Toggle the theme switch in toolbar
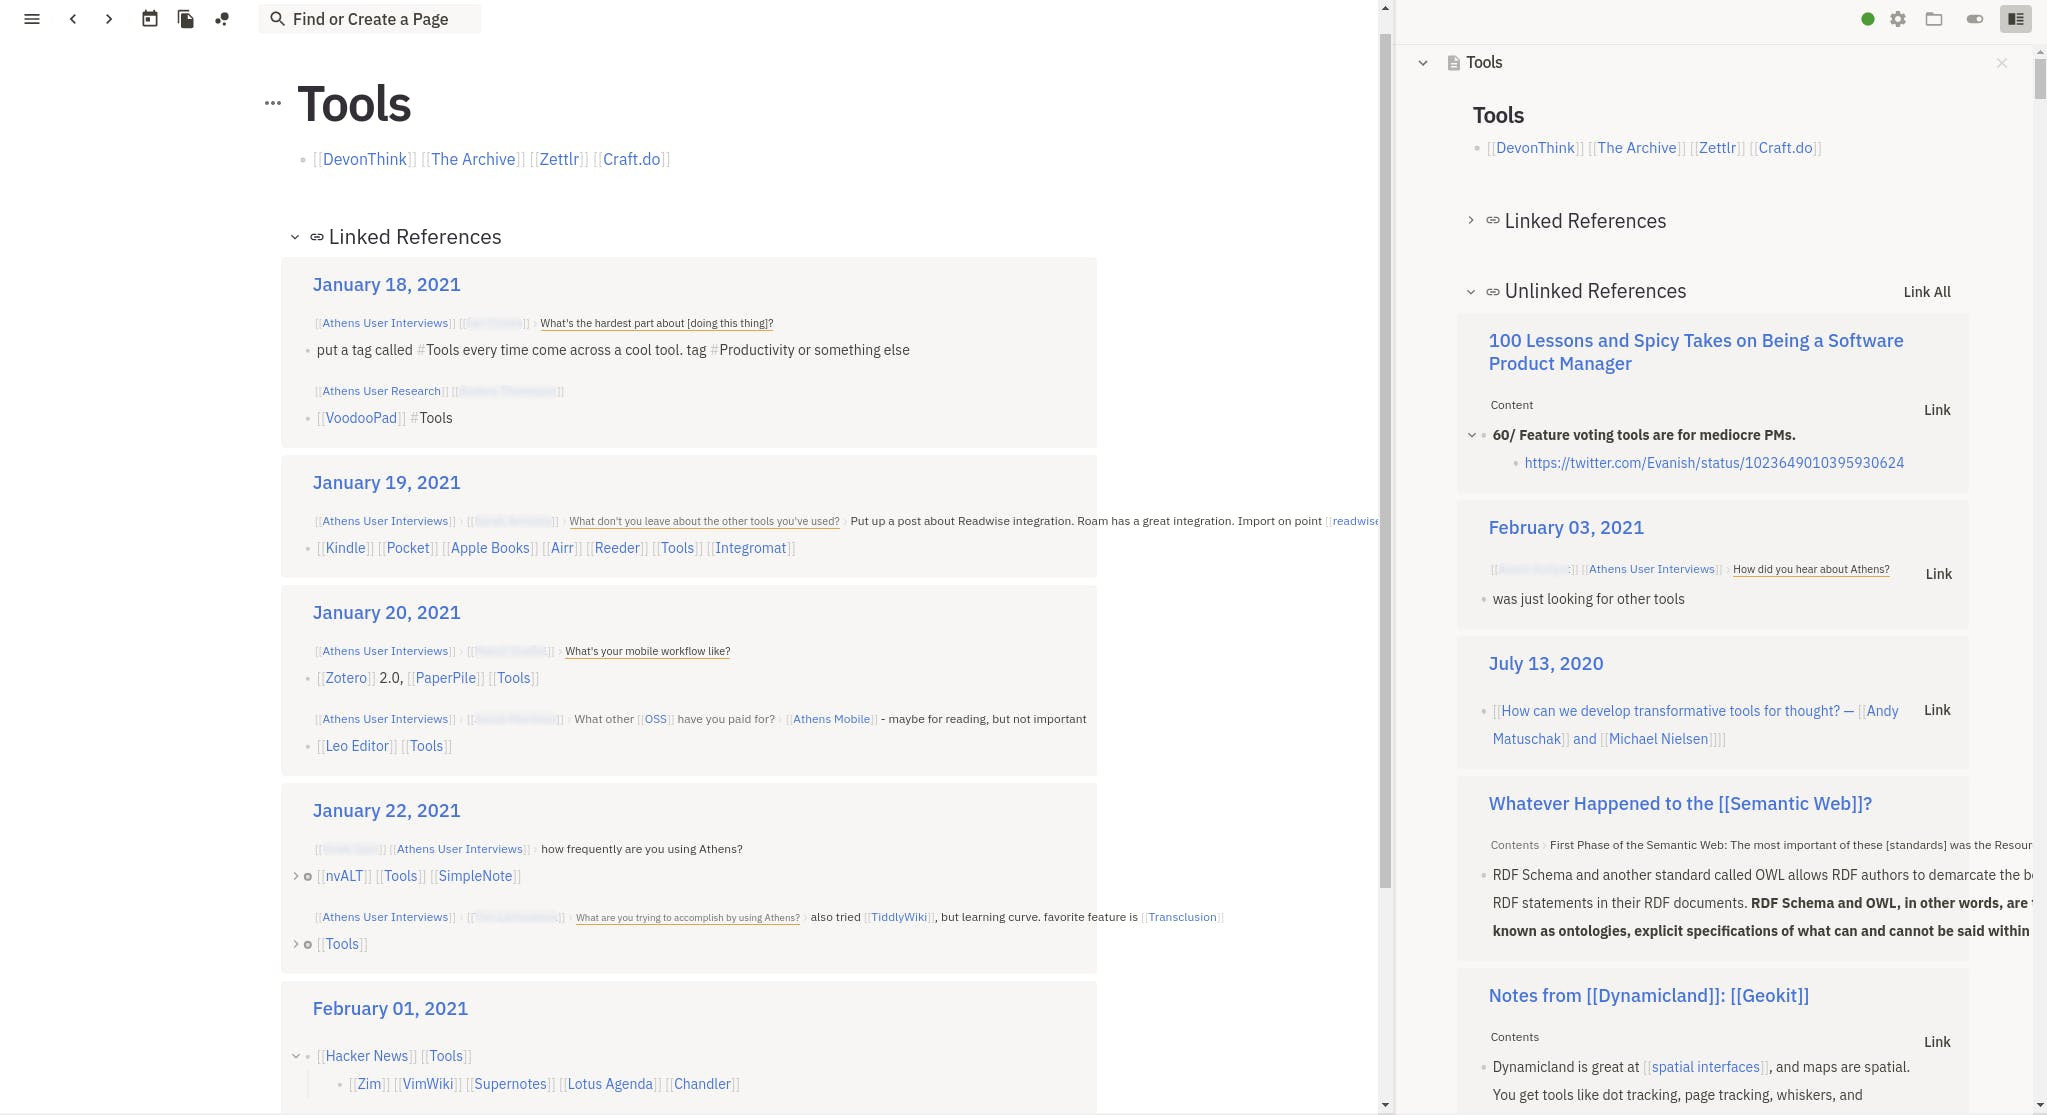The image size is (2047, 1115). 1974,19
